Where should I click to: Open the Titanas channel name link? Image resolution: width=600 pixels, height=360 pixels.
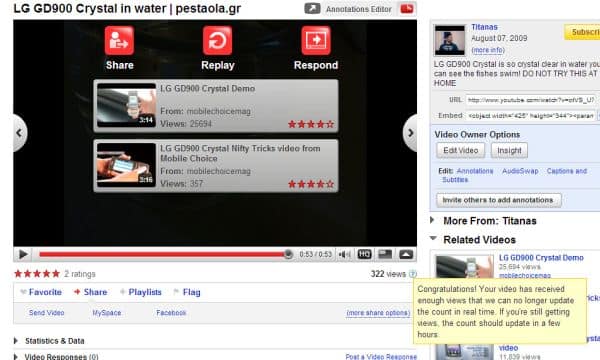click(484, 27)
